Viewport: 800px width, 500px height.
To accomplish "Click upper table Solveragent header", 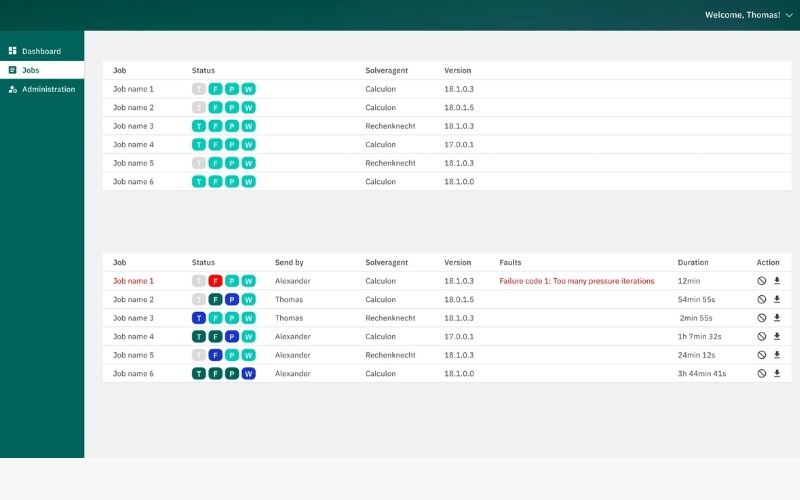I will [386, 70].
